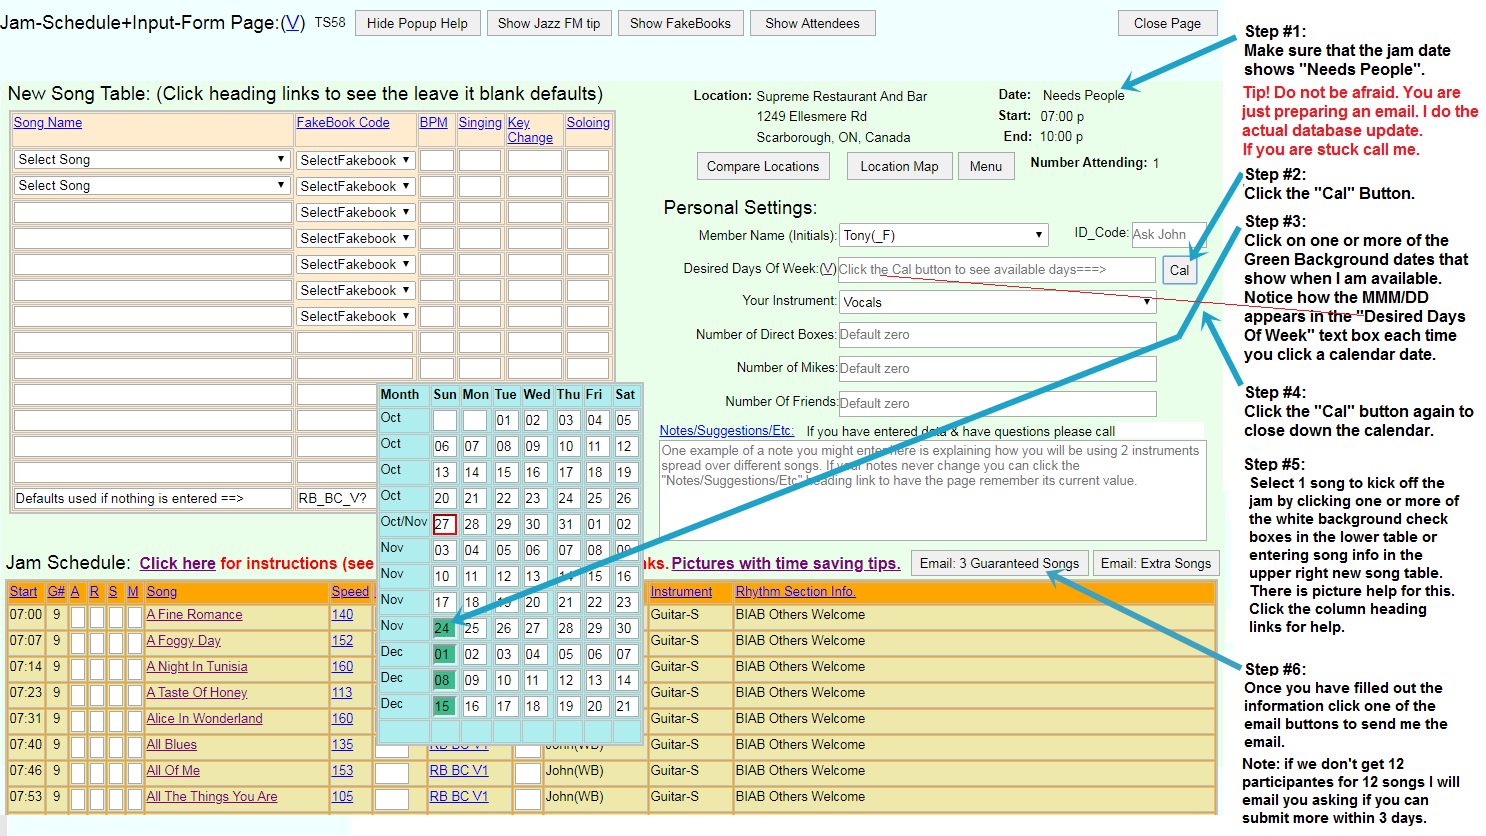The image size is (1486, 836).
Task: Tick the S checkbox for A Night In Tunisia
Action: 116,668
